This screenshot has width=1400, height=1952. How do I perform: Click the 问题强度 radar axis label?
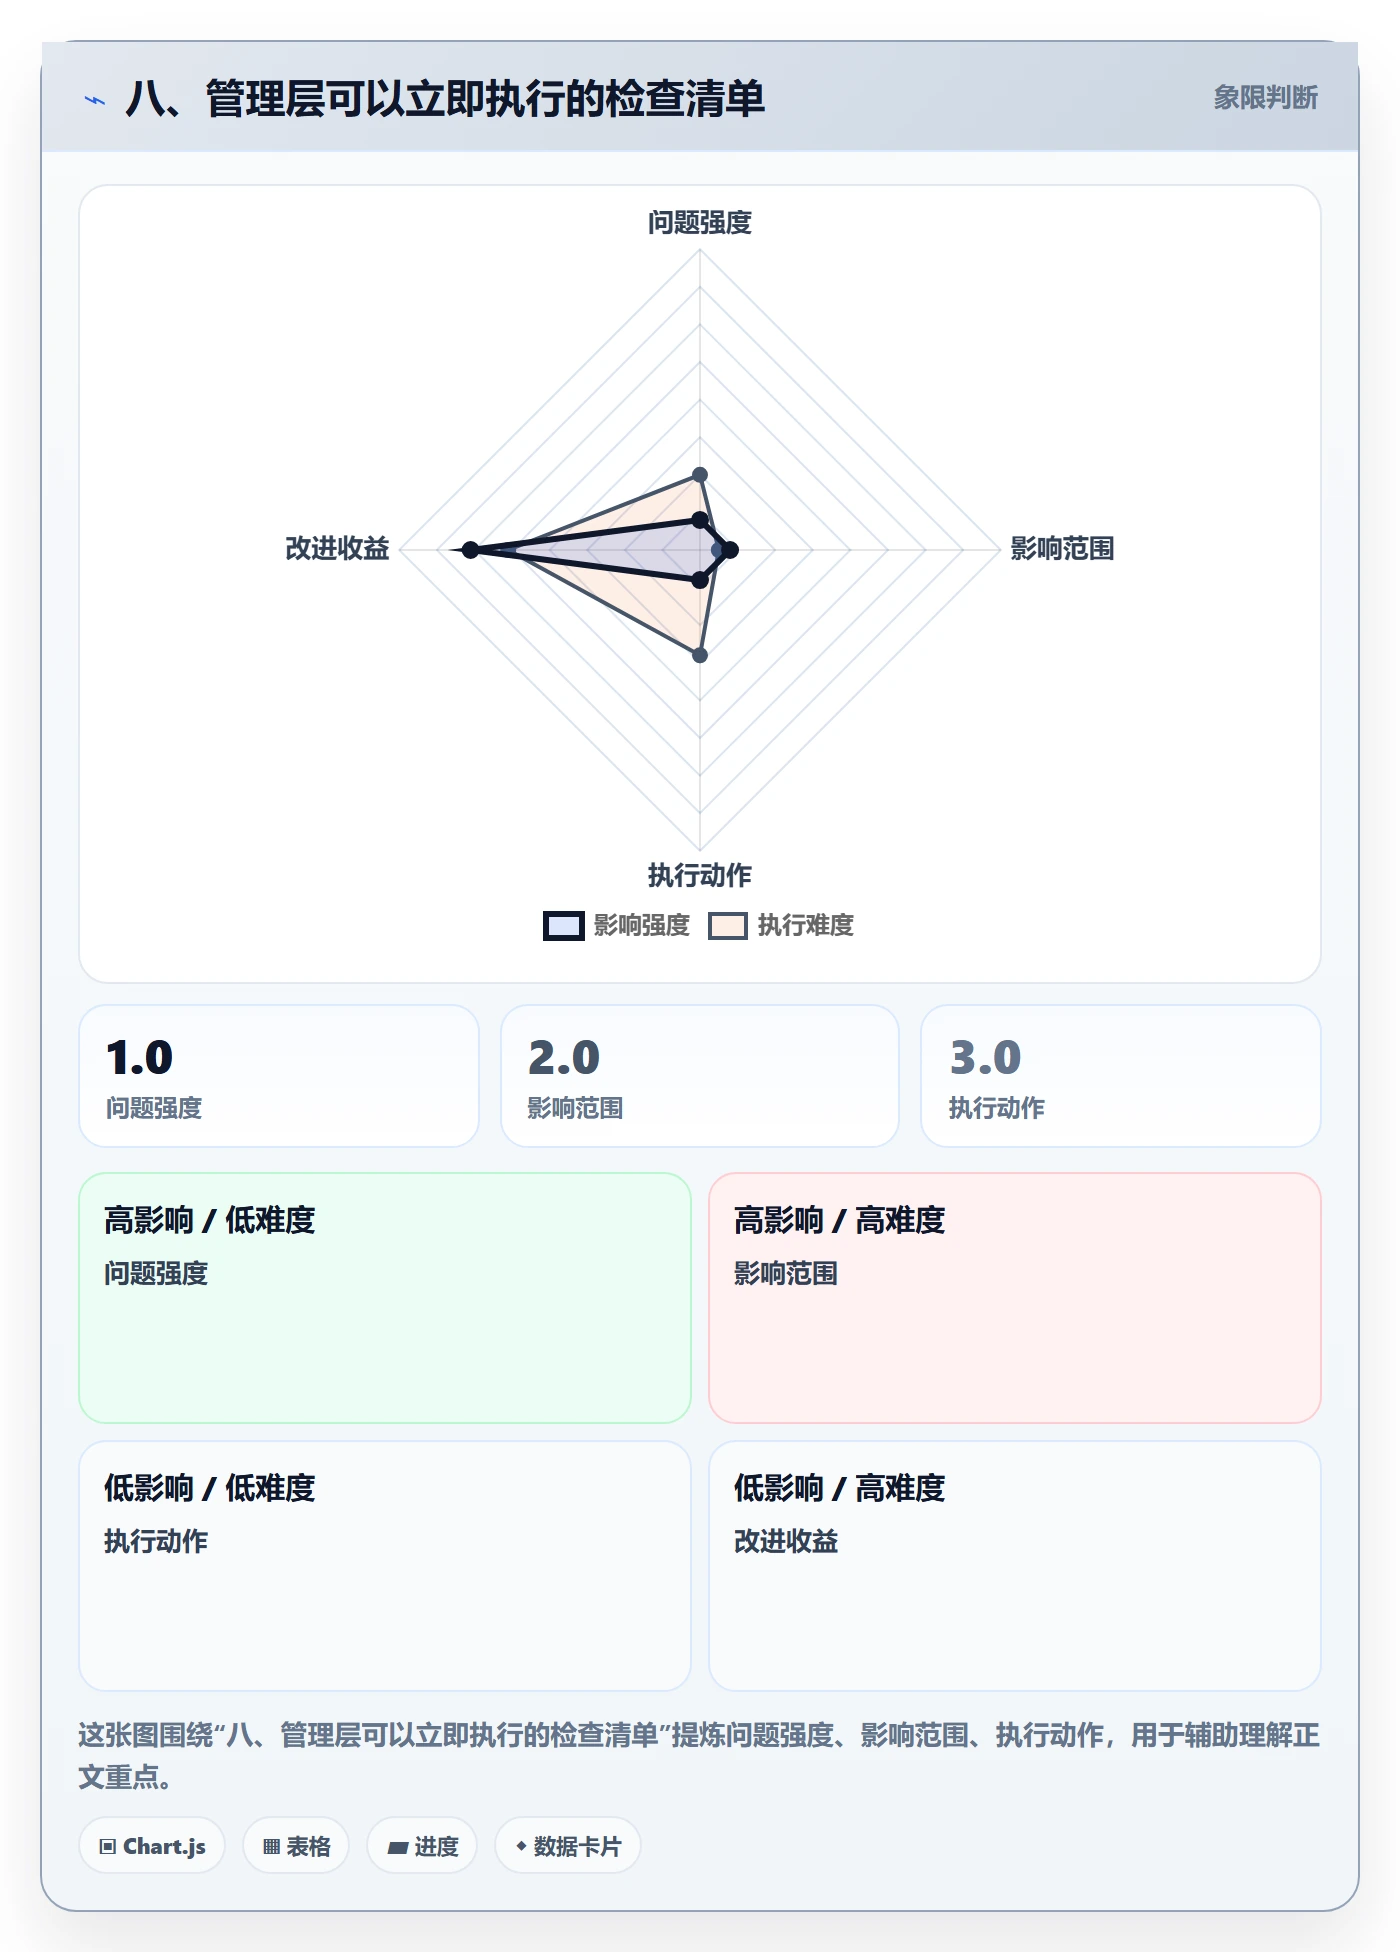[x=700, y=222]
